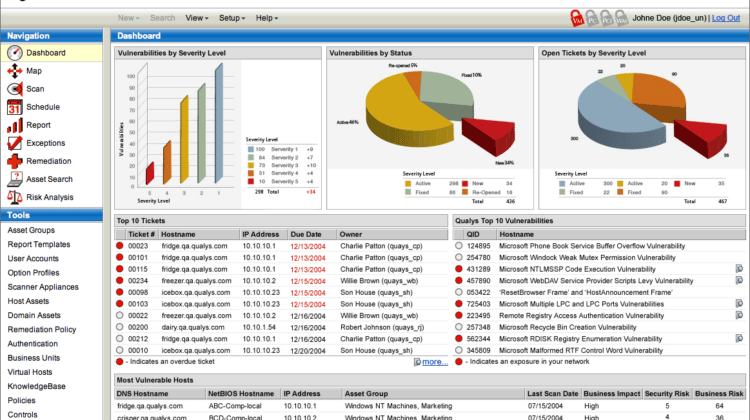Viewport: 750px width, 420px height.
Task: Open Virtual Hosts under Tools
Action: click(x=30, y=372)
